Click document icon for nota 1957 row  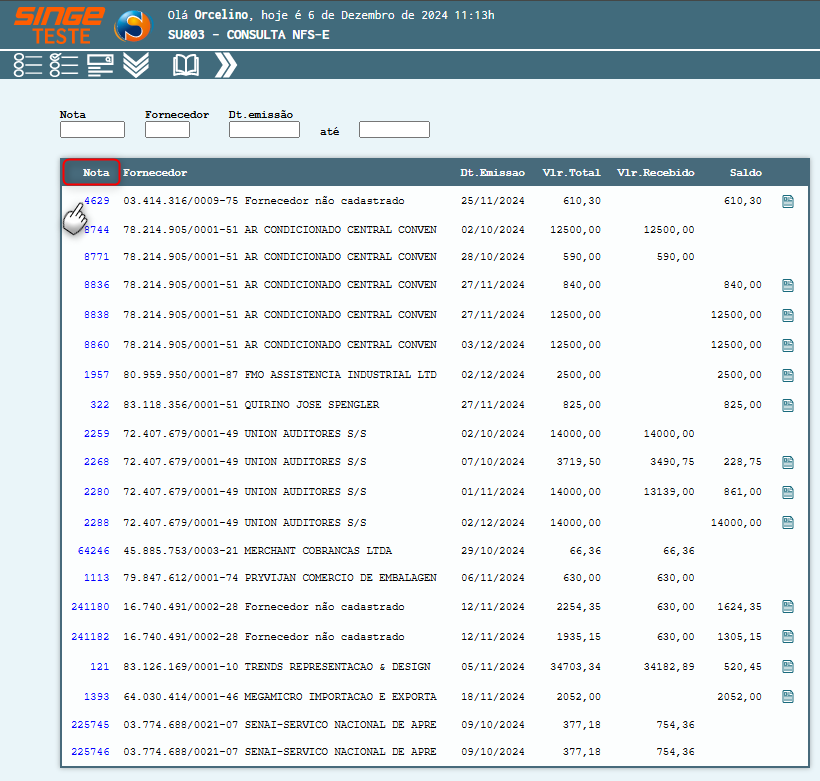pos(788,375)
